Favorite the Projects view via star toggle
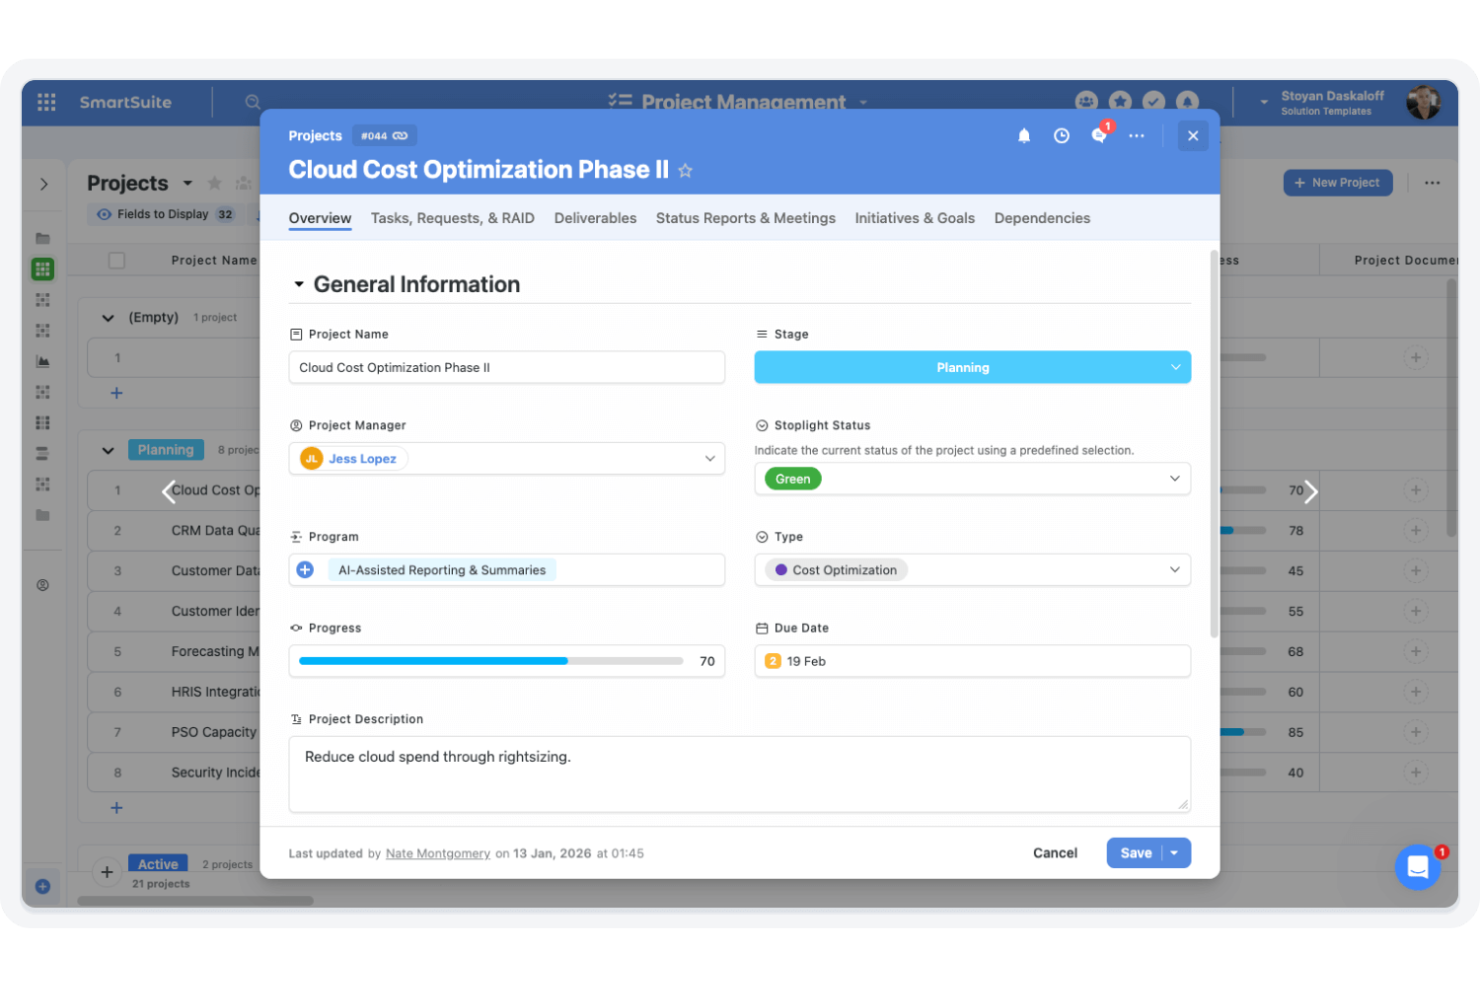 214,183
